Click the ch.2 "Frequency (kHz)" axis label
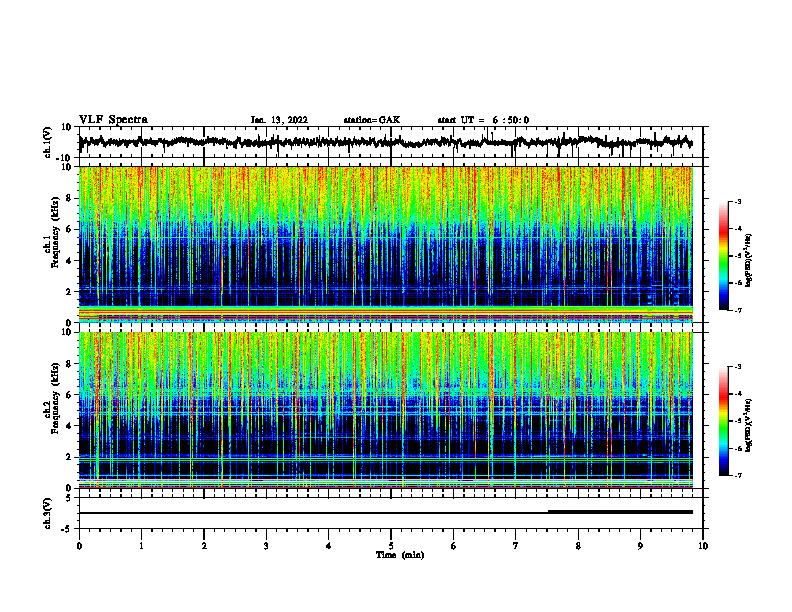This screenshot has width=792, height=612. 56,398
